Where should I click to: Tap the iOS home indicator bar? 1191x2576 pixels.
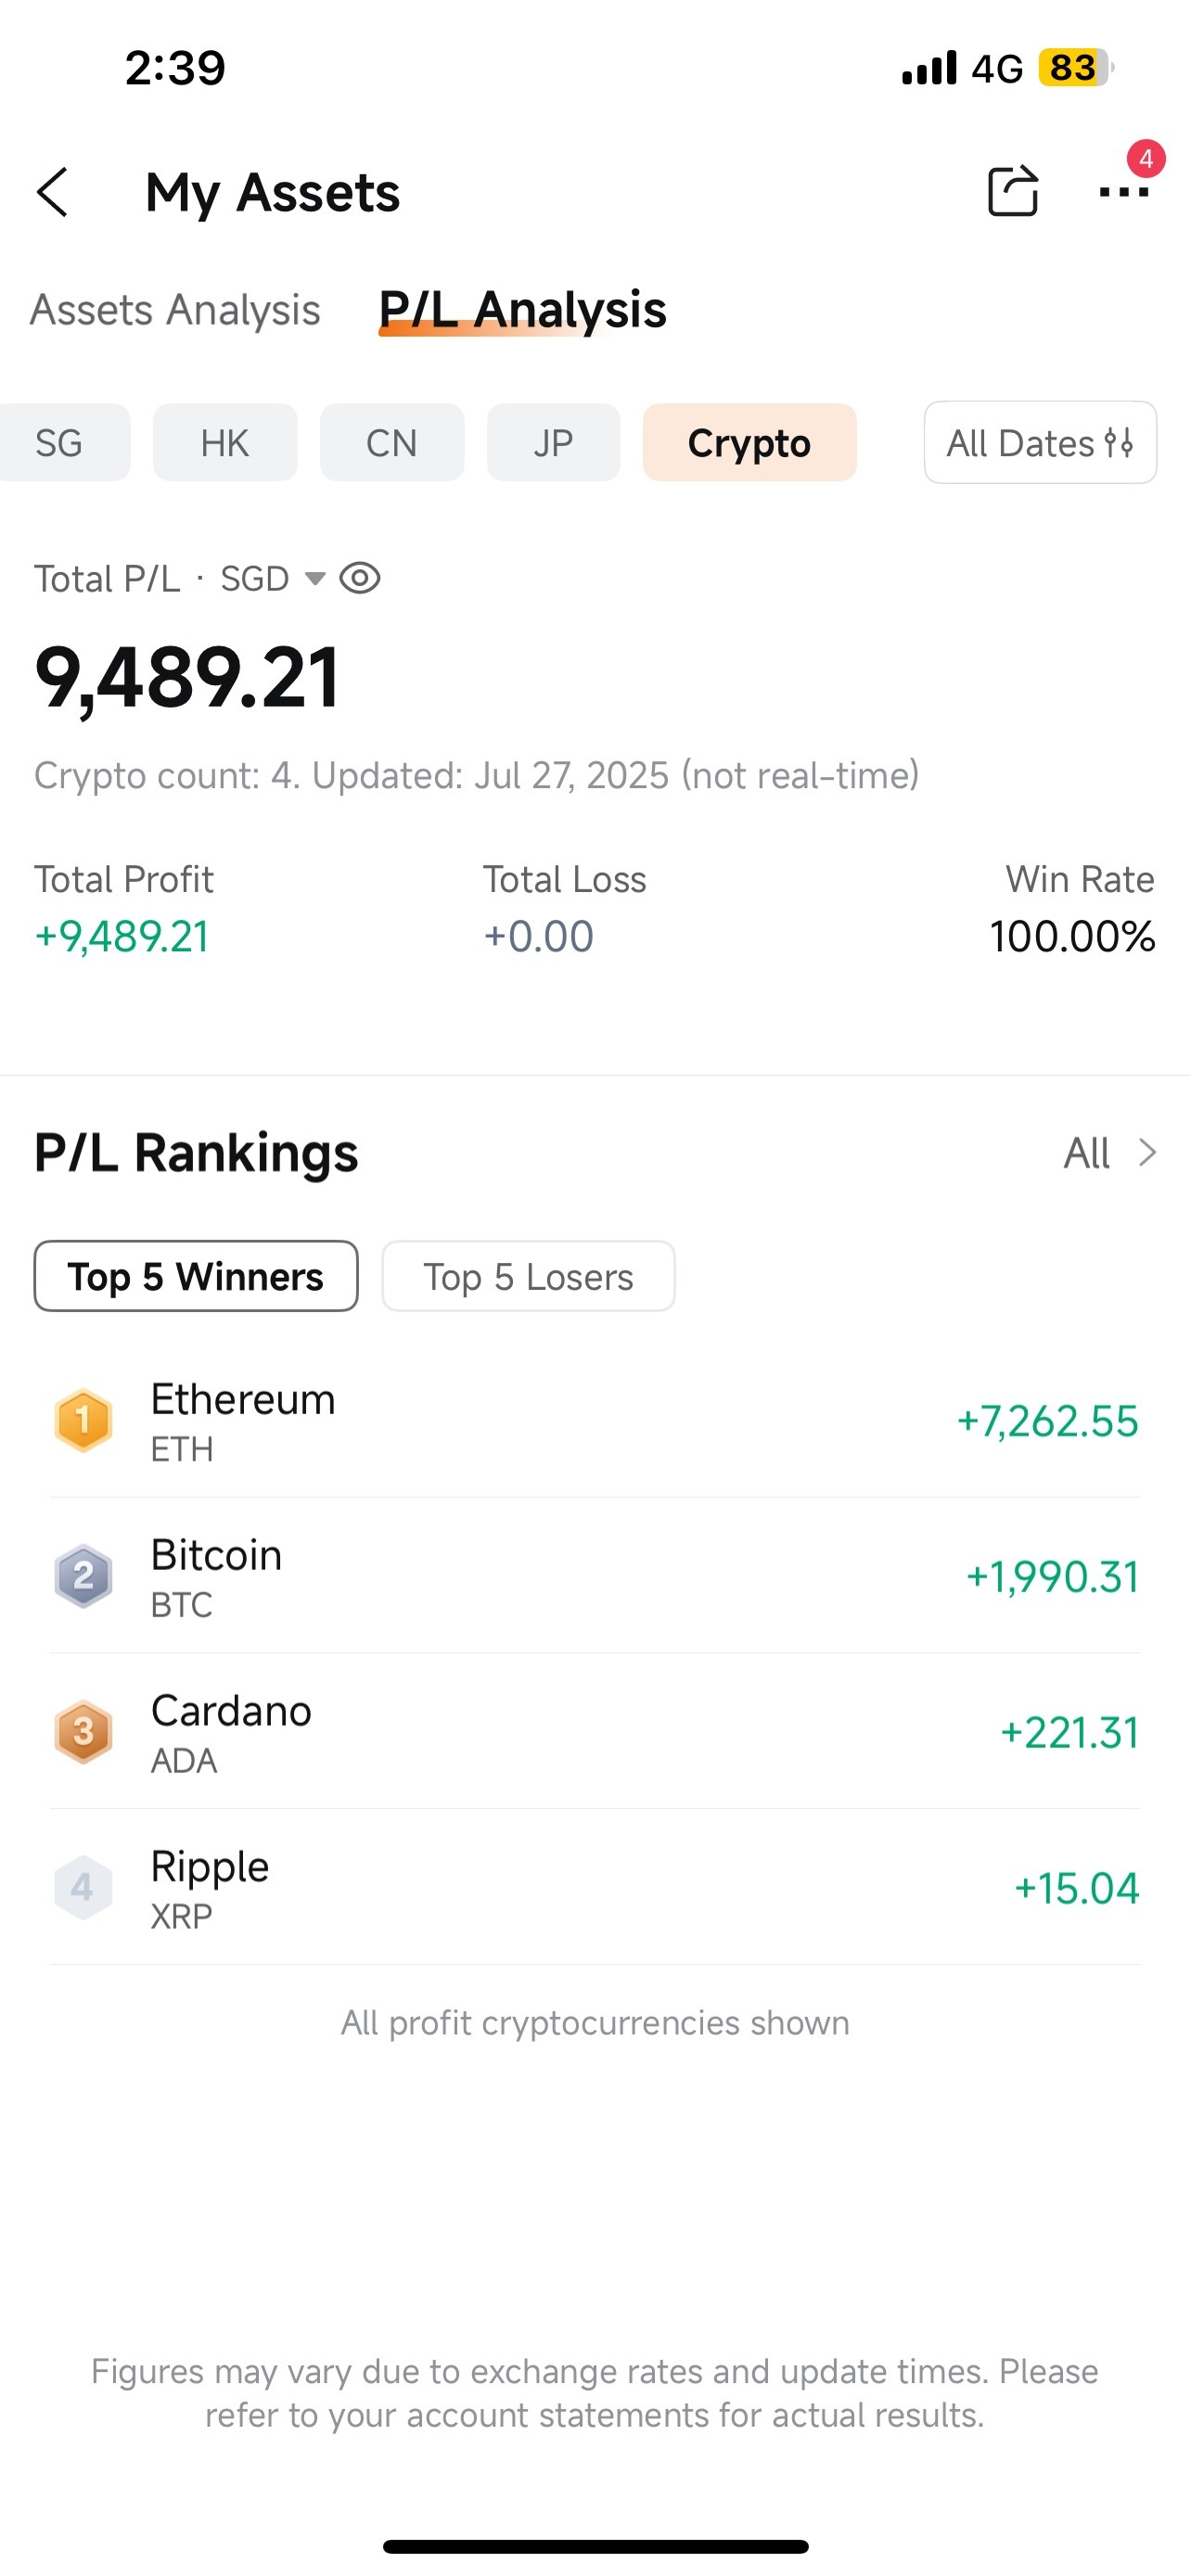pyautogui.click(x=595, y=2546)
